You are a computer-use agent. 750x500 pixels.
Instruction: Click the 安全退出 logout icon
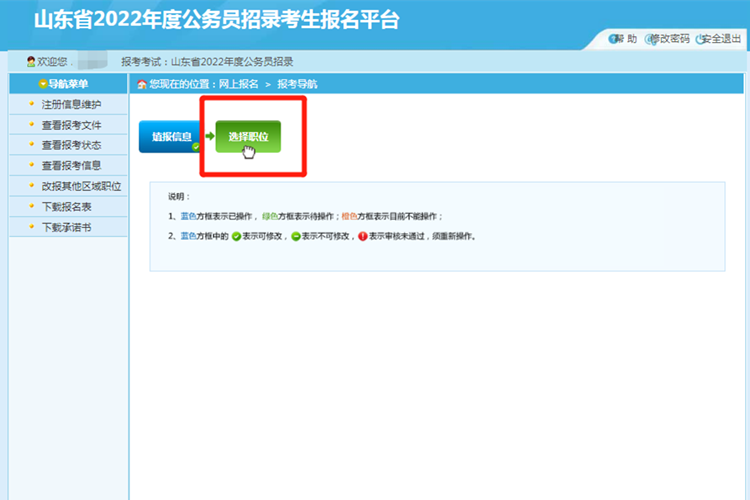(x=701, y=39)
